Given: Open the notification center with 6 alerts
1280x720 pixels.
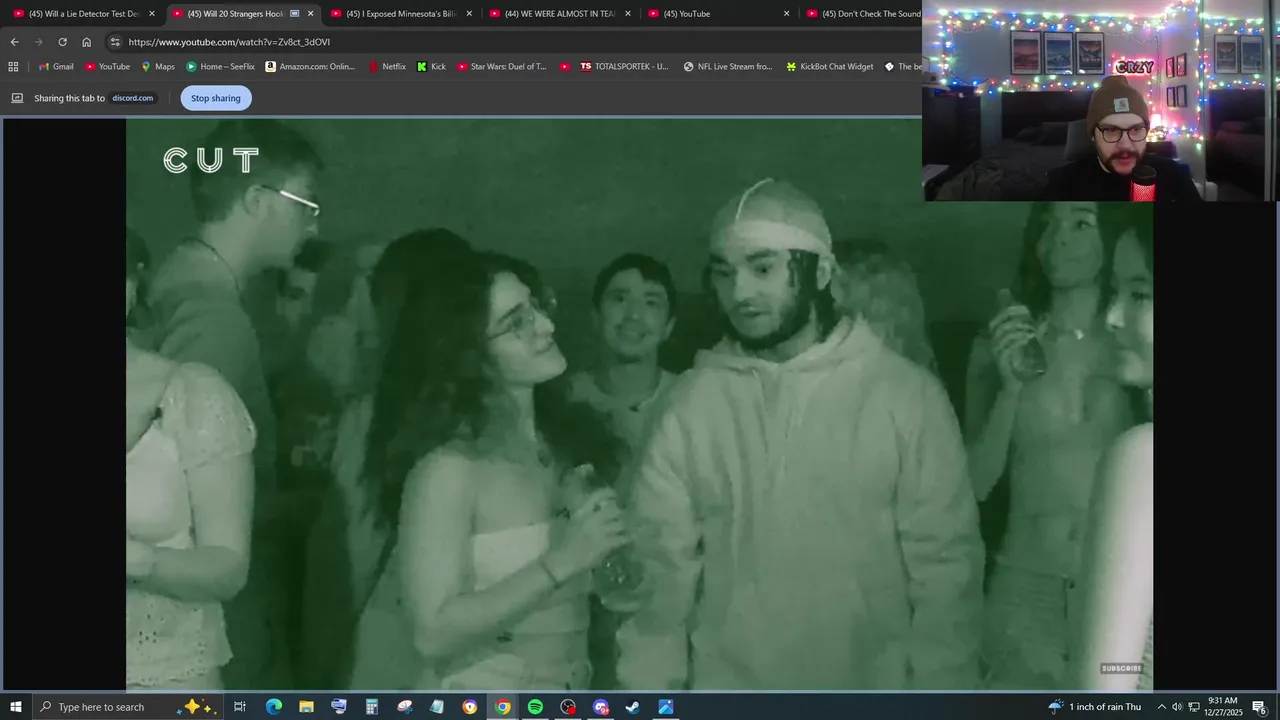Looking at the screenshot, I should pos(1259,707).
